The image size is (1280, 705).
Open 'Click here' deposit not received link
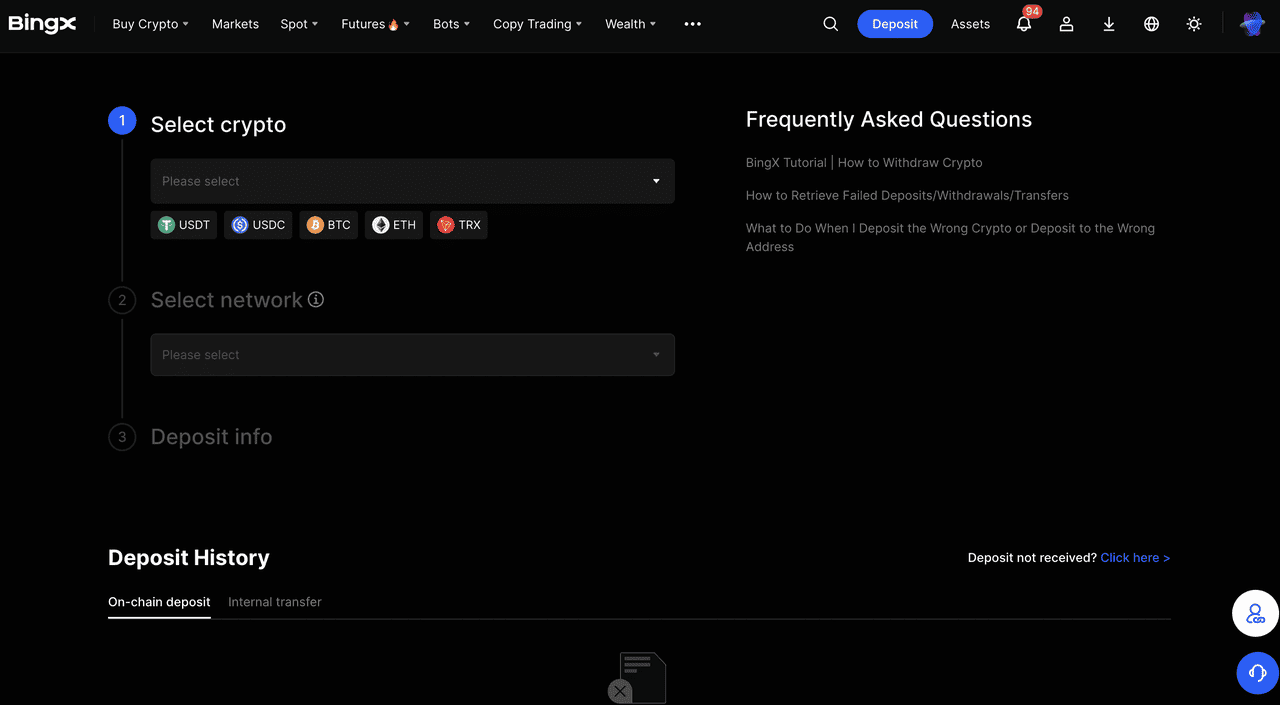pos(1134,558)
